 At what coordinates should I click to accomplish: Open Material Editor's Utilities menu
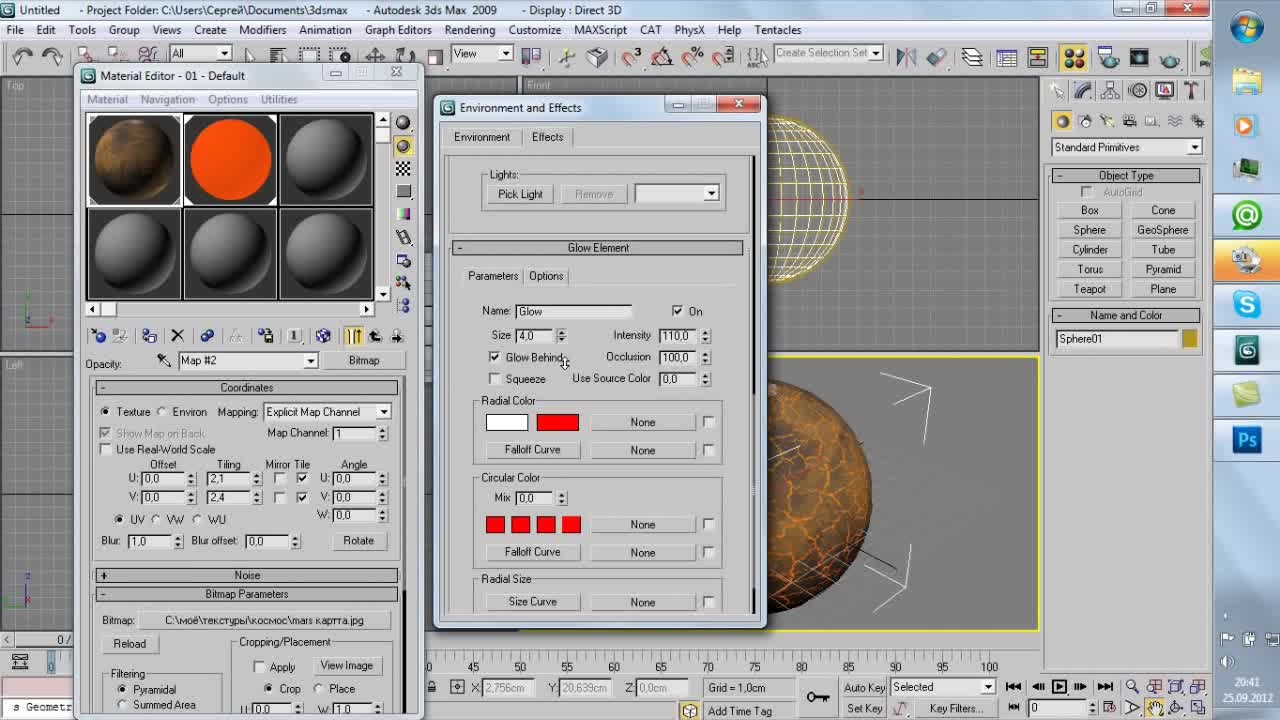[279, 100]
